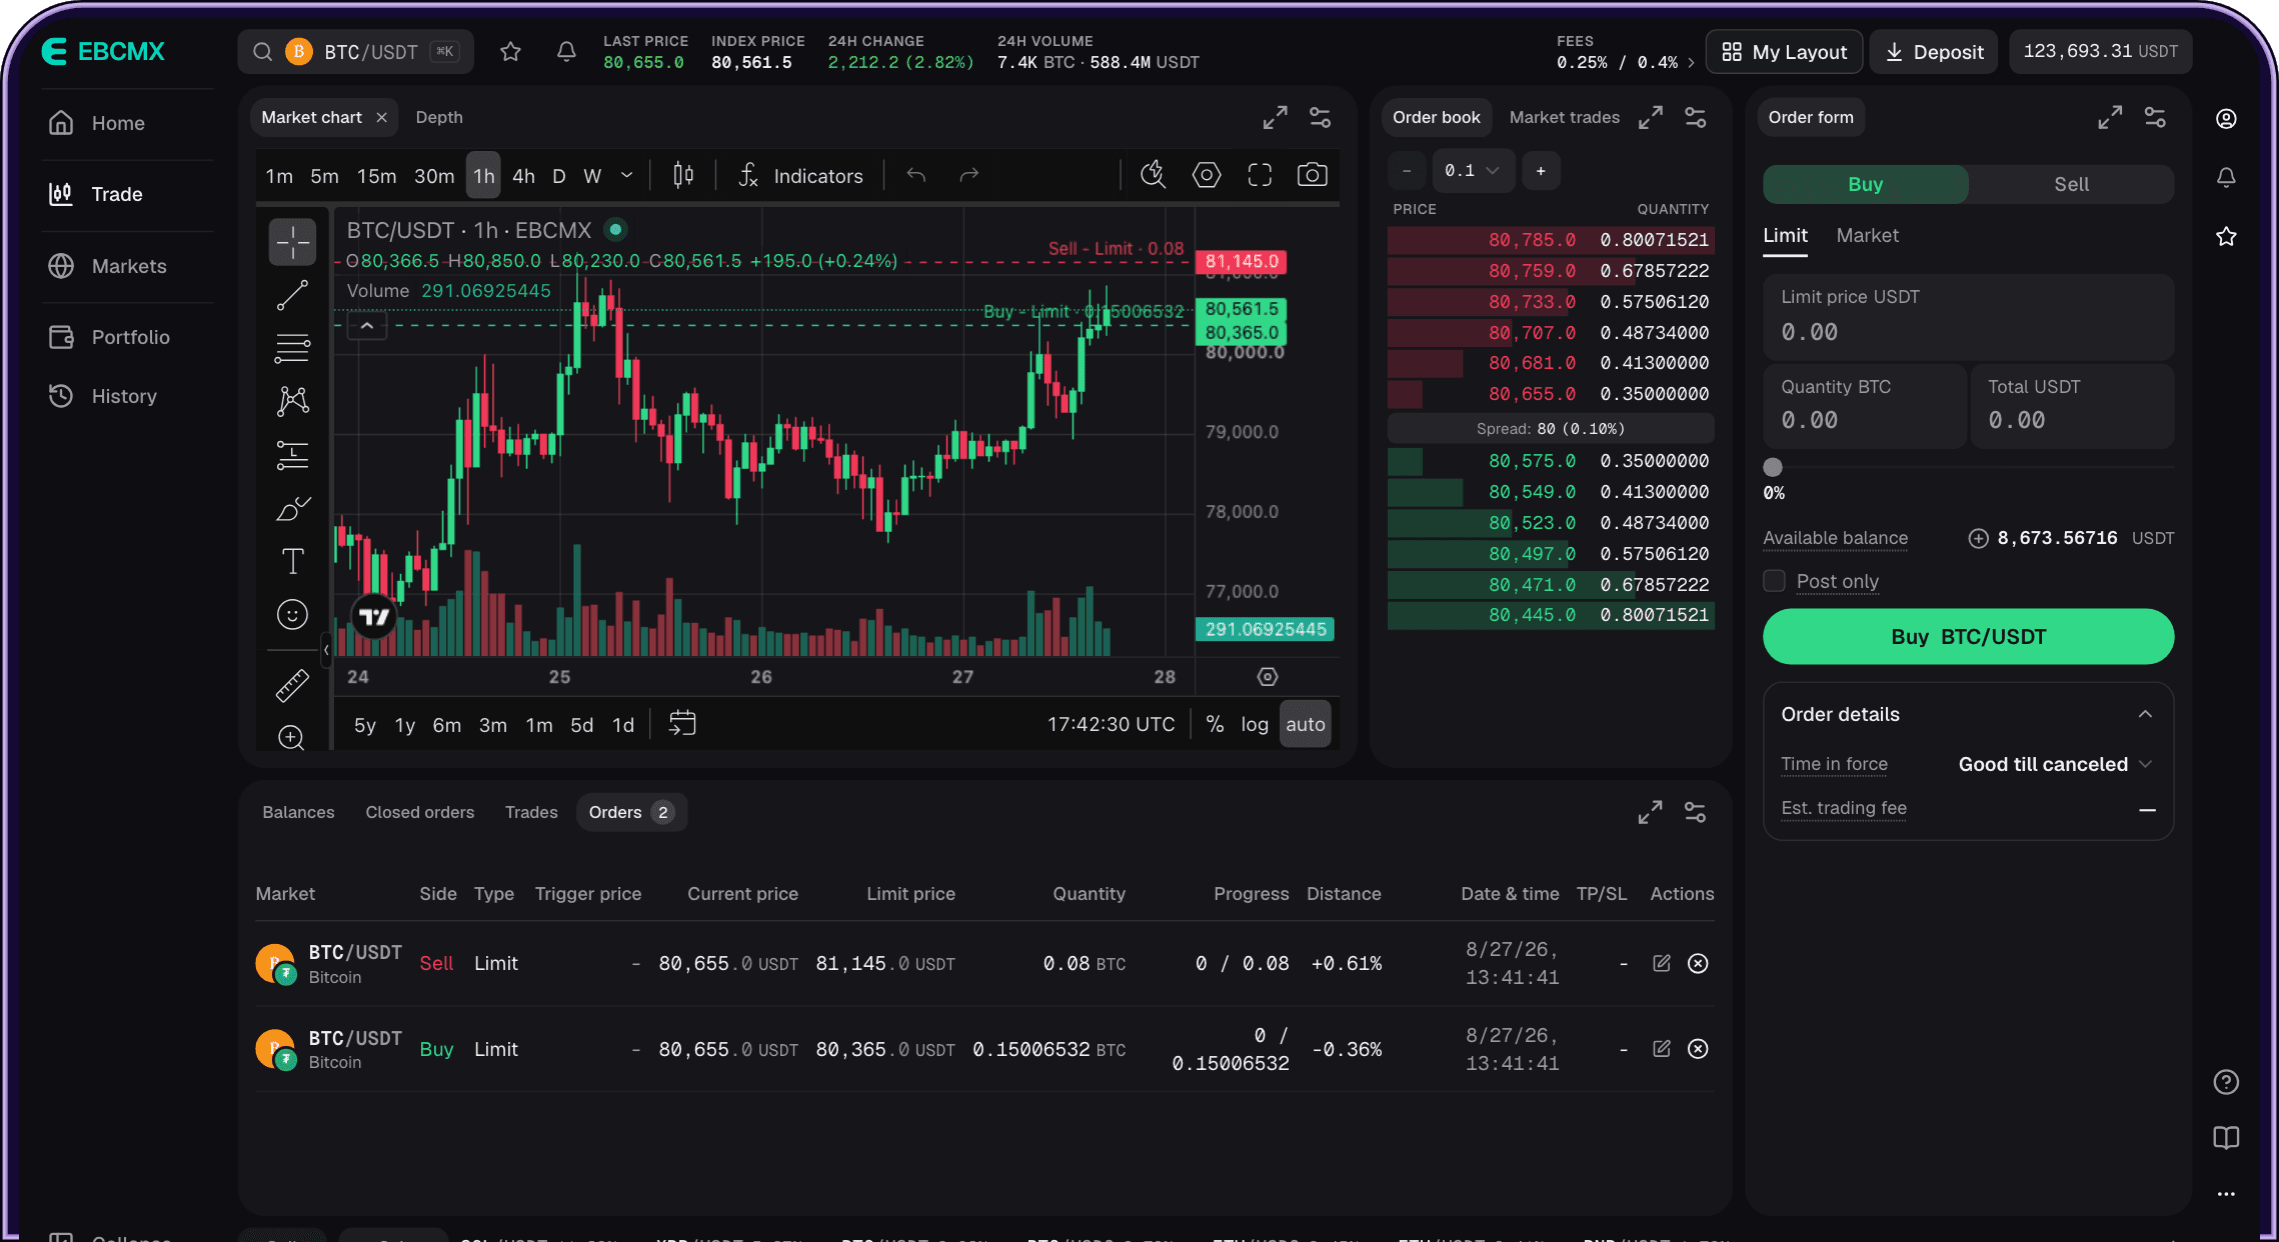The image size is (2279, 1242).
Task: Add BTC/USDT to favorites star
Action: coord(511,52)
